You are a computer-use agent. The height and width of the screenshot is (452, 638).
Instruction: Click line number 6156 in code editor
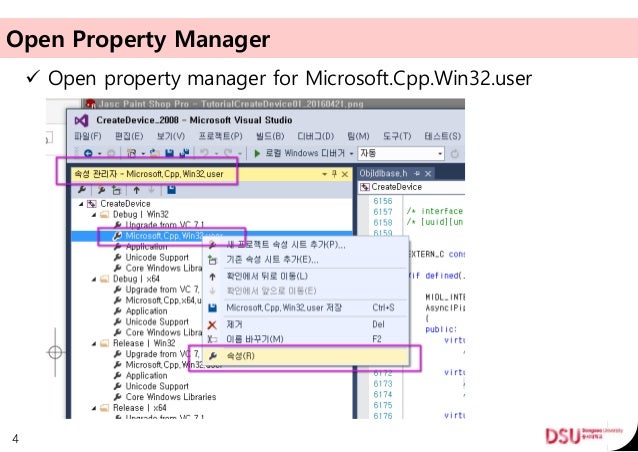click(383, 201)
